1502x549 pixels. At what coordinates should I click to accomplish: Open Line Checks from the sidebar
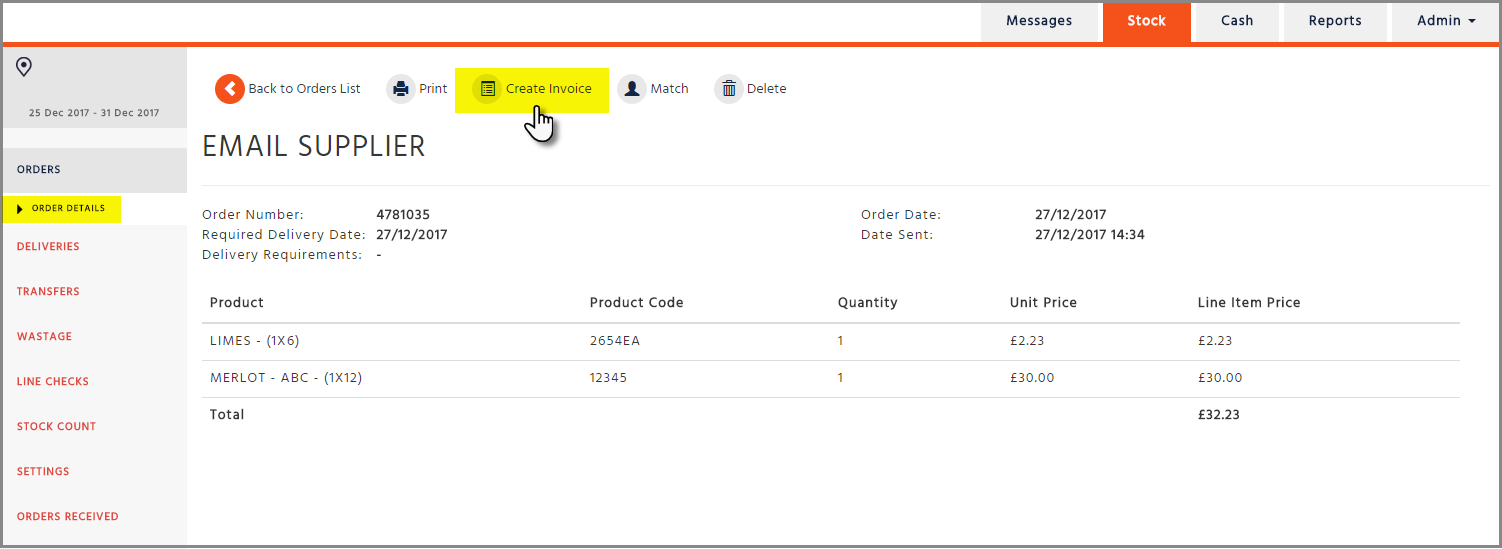click(53, 382)
